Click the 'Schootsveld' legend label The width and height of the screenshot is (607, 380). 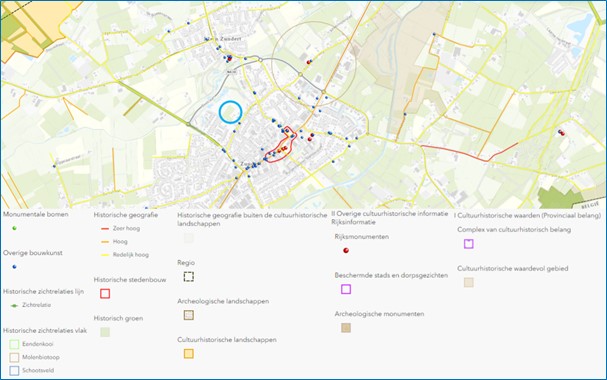[x=38, y=370]
